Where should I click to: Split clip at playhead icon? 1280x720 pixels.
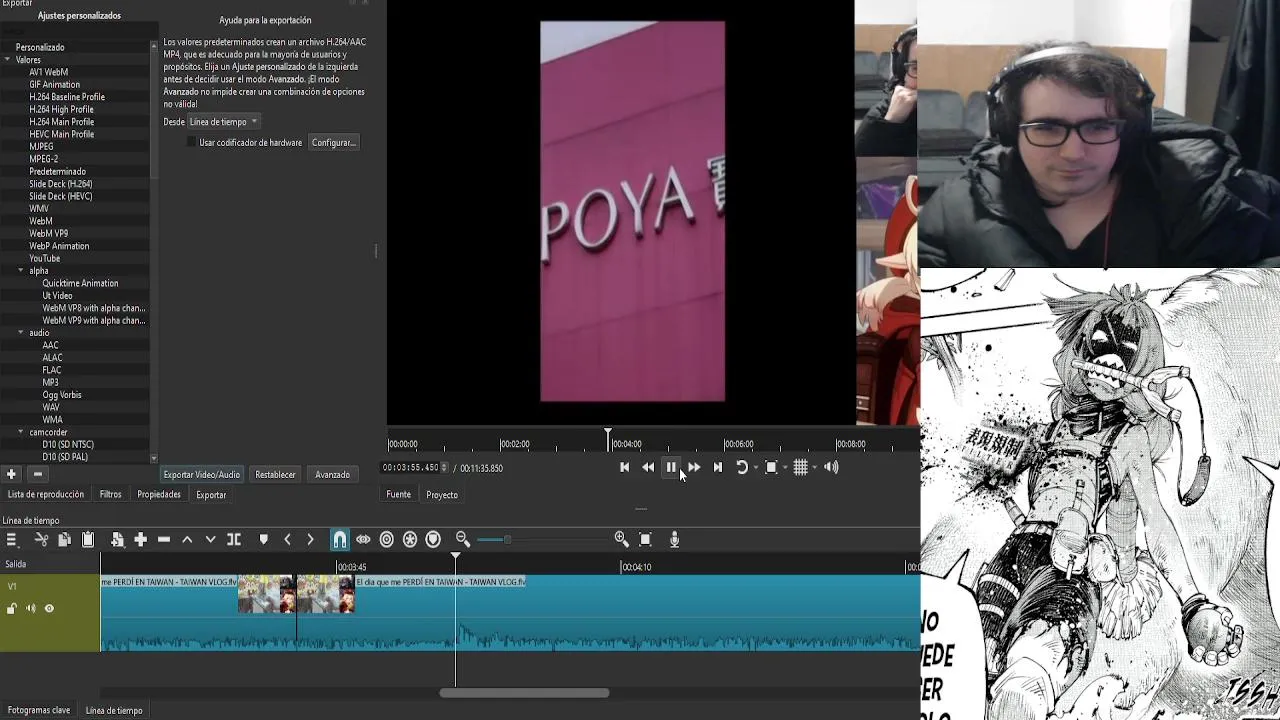tap(234, 540)
